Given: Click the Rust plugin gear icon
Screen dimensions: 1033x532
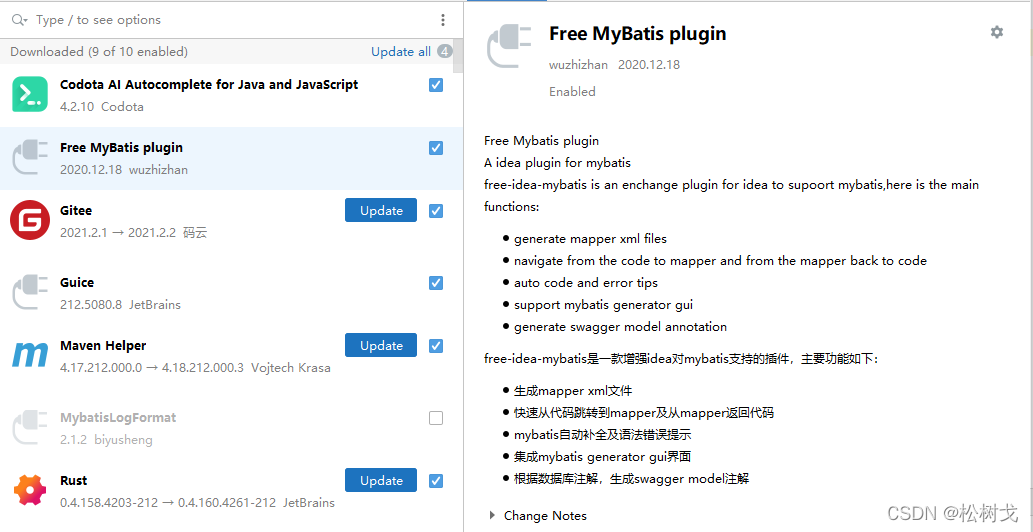Looking at the screenshot, I should [30, 490].
